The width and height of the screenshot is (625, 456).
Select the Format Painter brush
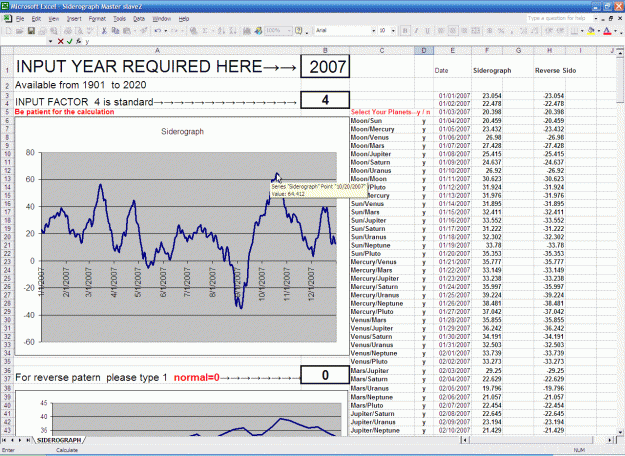point(143,31)
